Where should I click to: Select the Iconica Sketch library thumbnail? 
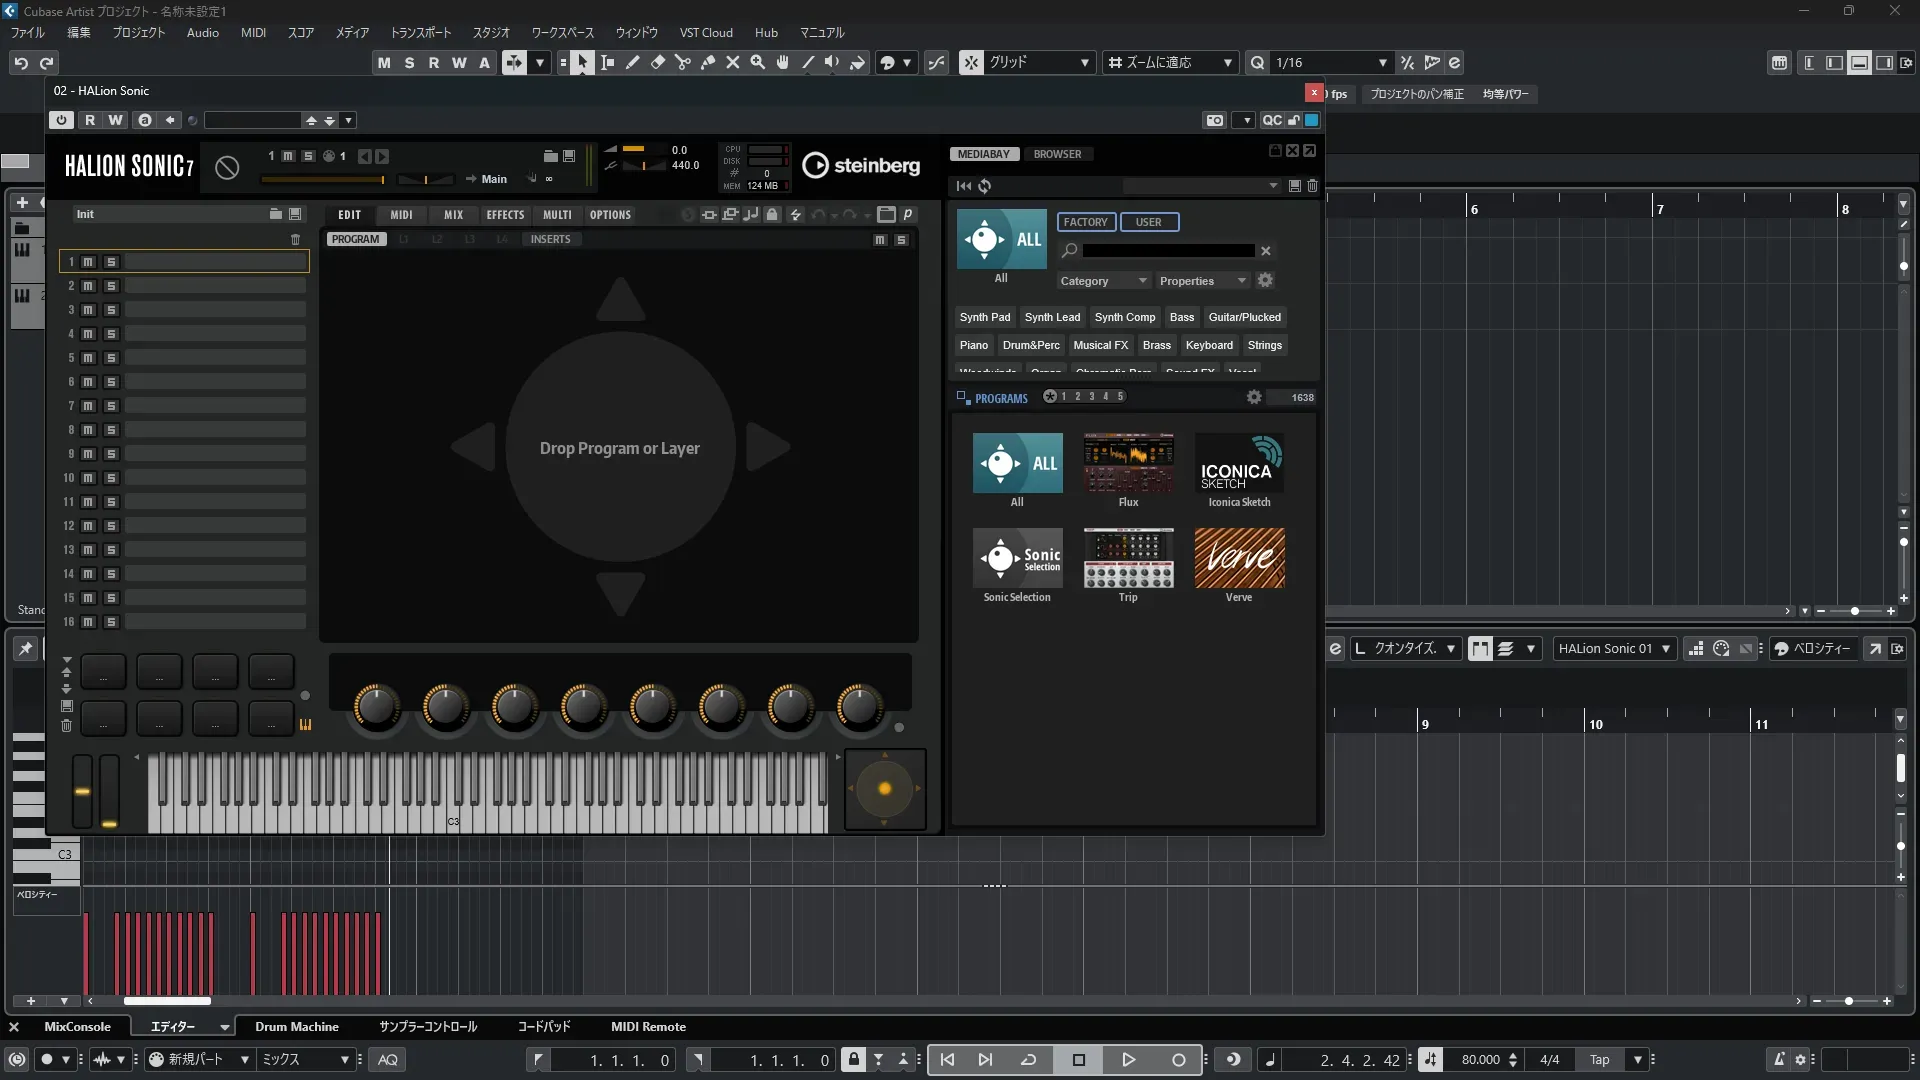pyautogui.click(x=1239, y=463)
